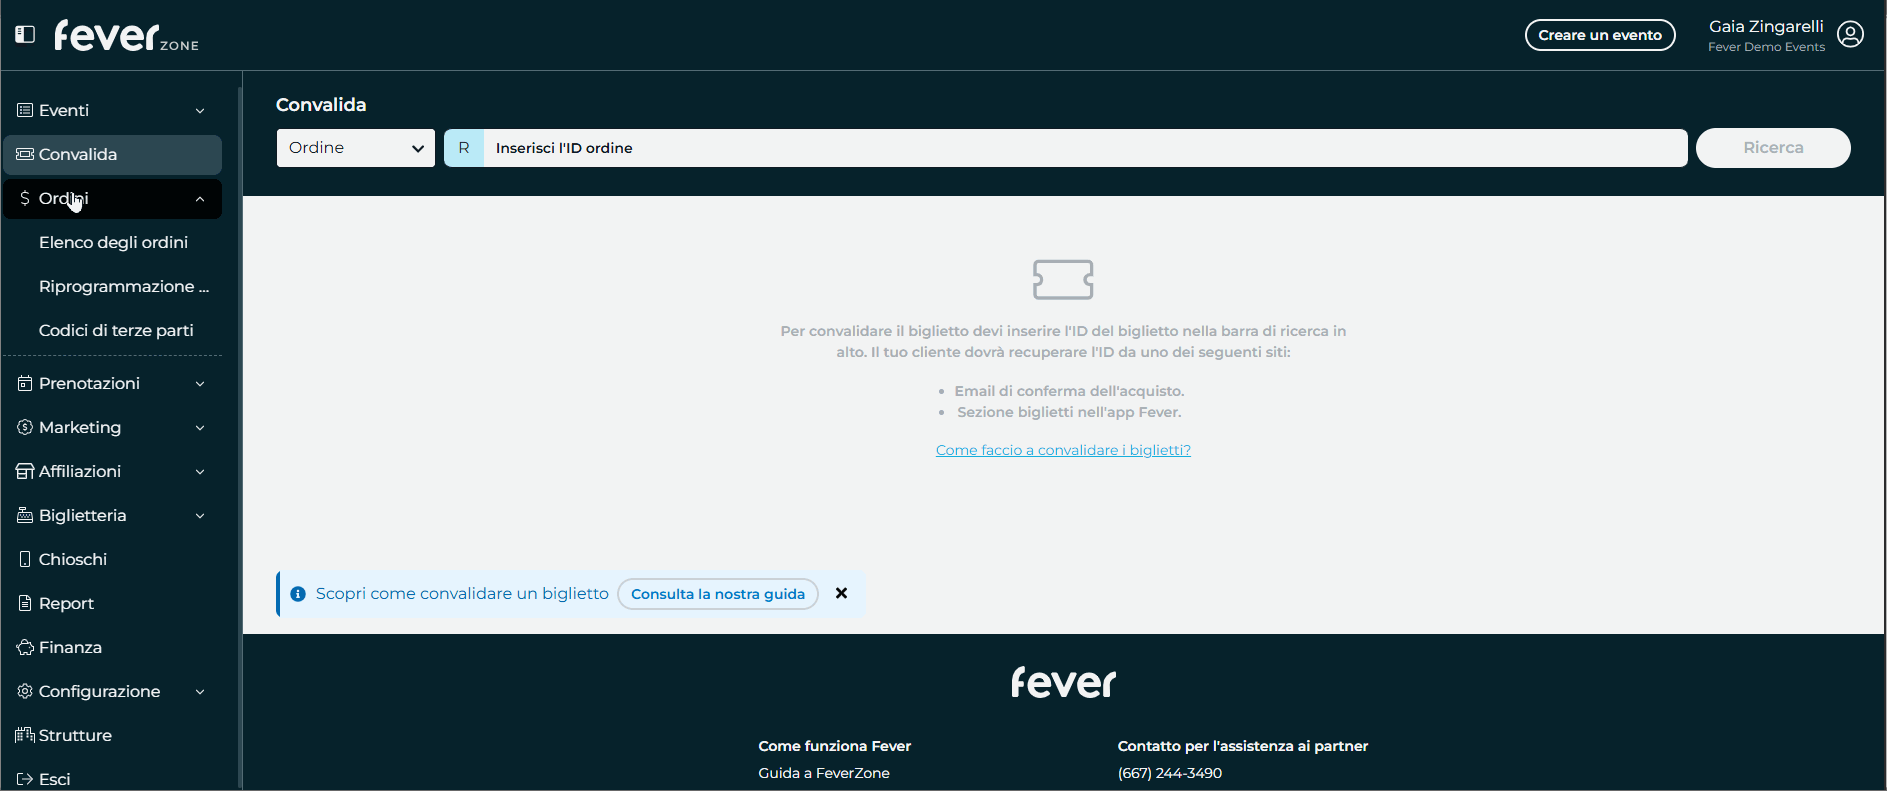
Task: Click the Prenotazioni calendar icon
Action: pos(25,383)
